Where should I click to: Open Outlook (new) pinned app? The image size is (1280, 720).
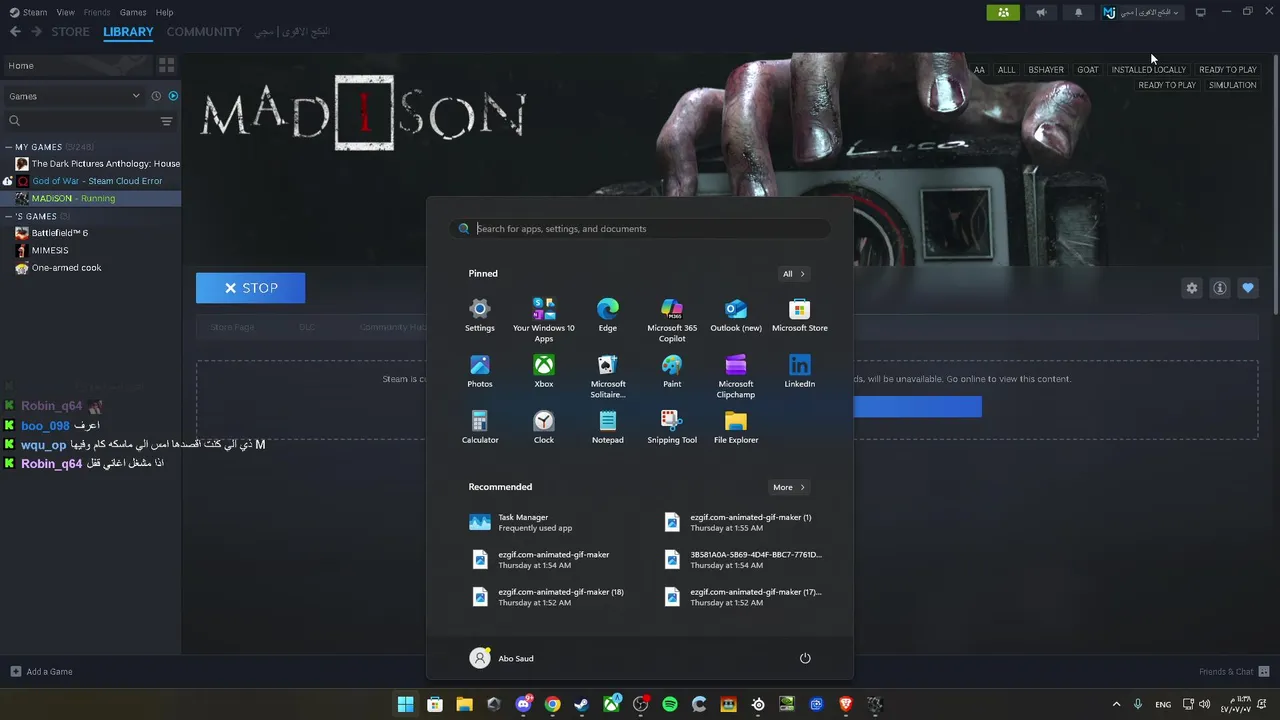(736, 315)
